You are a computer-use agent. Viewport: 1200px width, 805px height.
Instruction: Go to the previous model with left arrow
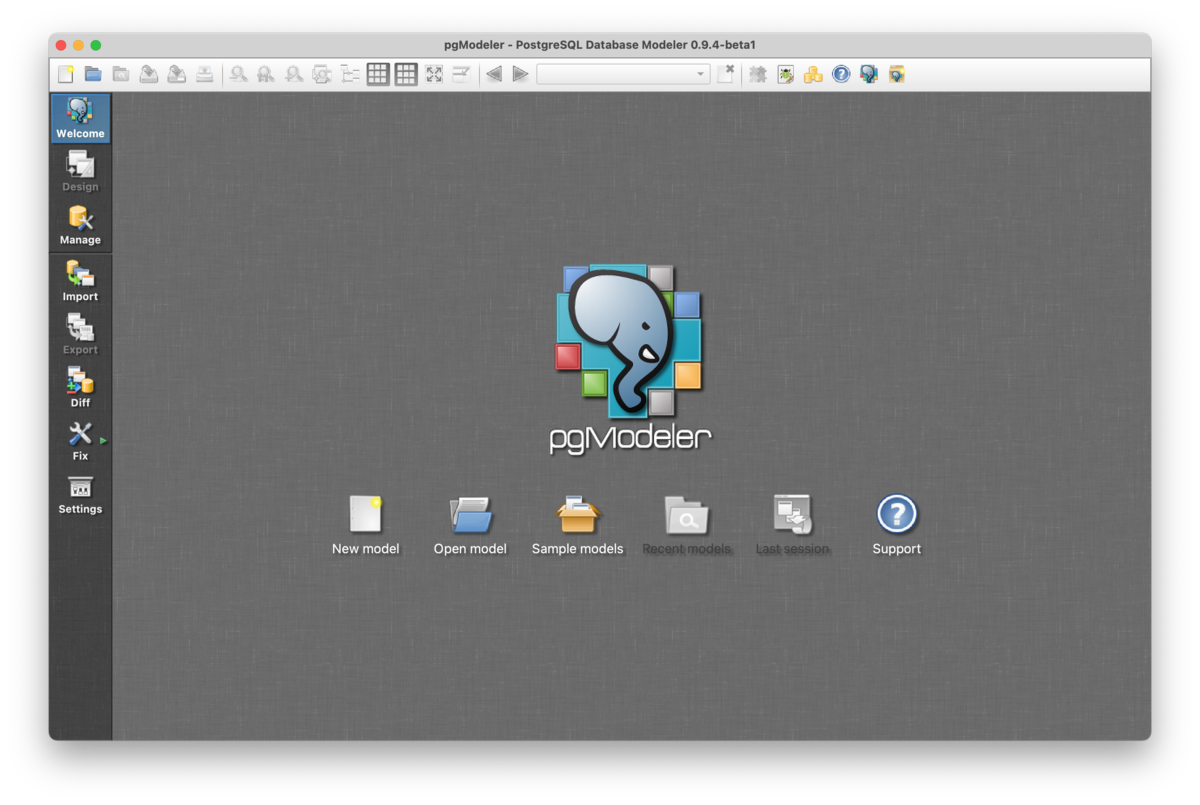[x=493, y=74]
